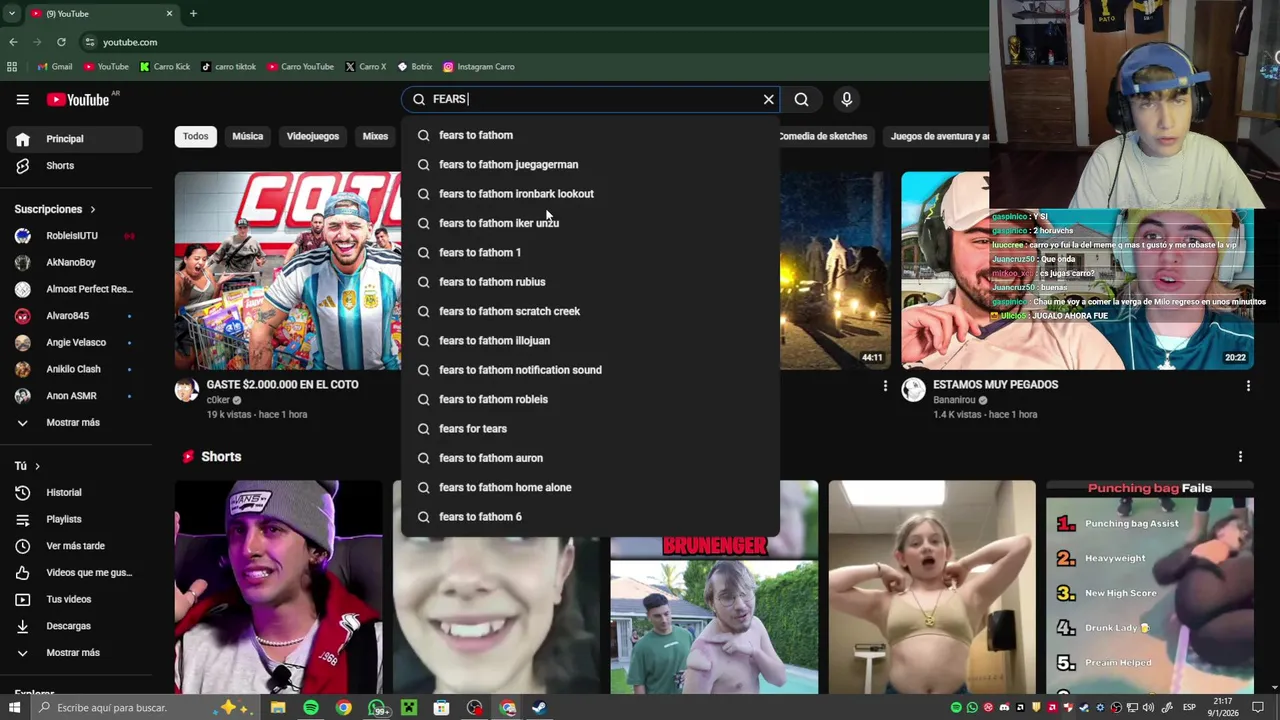The image size is (1280, 720).
Task: Open Anikilo Clash subscription channel
Action: 75,369
